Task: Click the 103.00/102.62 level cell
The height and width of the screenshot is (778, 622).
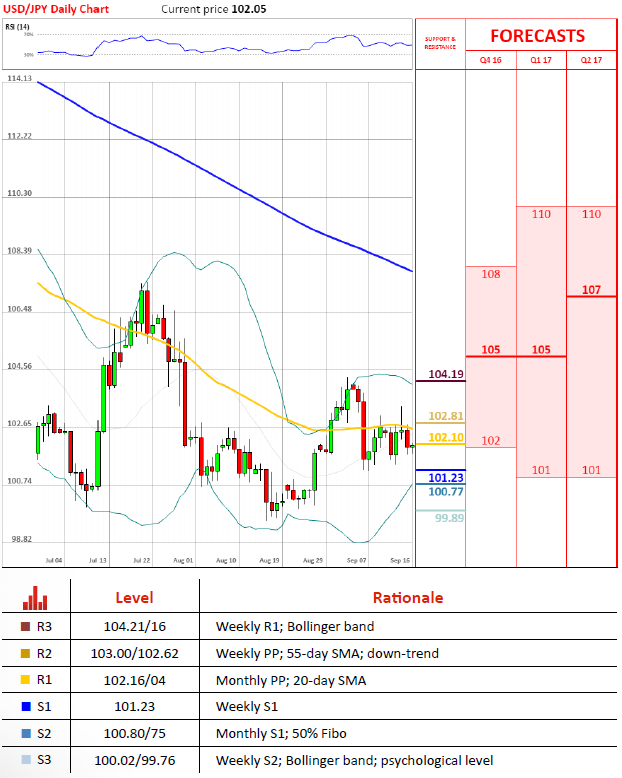Action: (x=134, y=653)
